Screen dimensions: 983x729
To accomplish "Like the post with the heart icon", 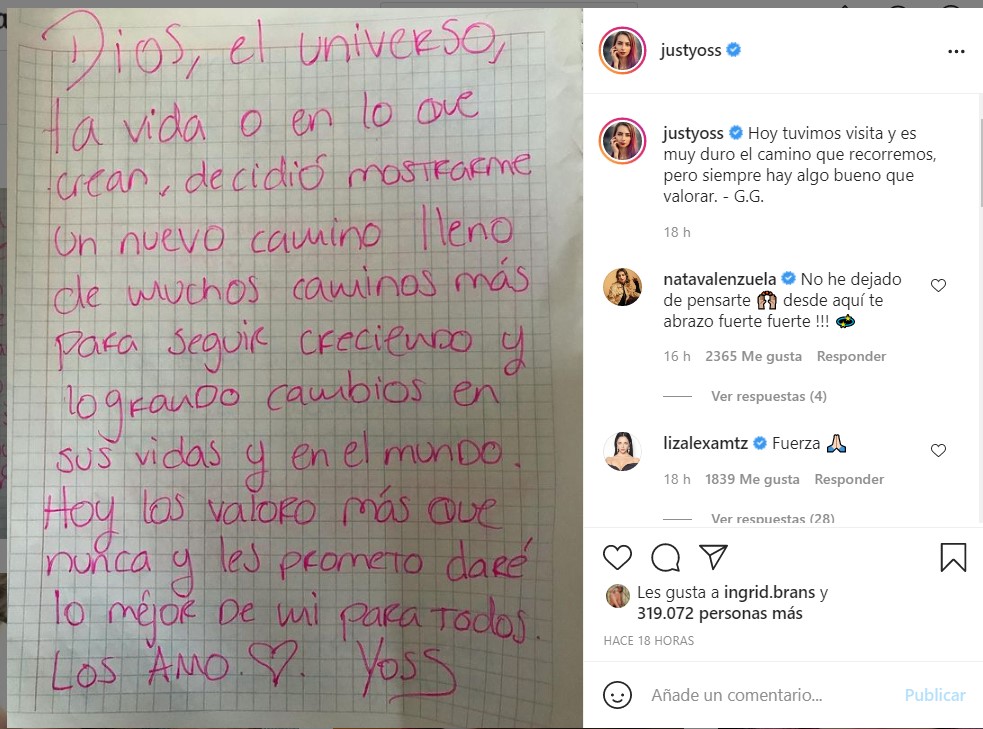I will point(618,557).
